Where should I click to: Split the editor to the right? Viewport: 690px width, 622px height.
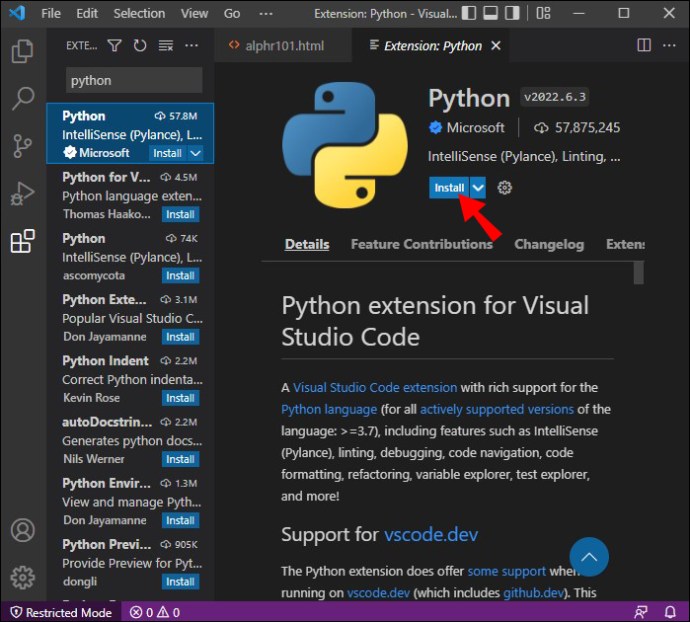coord(644,45)
